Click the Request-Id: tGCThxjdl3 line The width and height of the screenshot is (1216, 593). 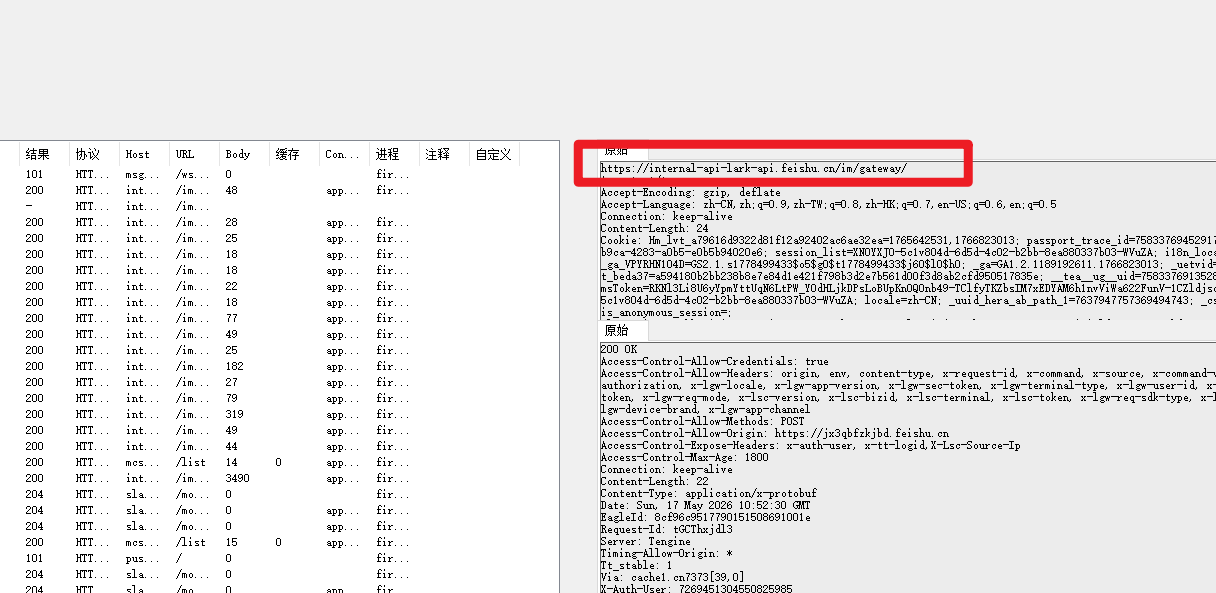[x=666, y=529]
